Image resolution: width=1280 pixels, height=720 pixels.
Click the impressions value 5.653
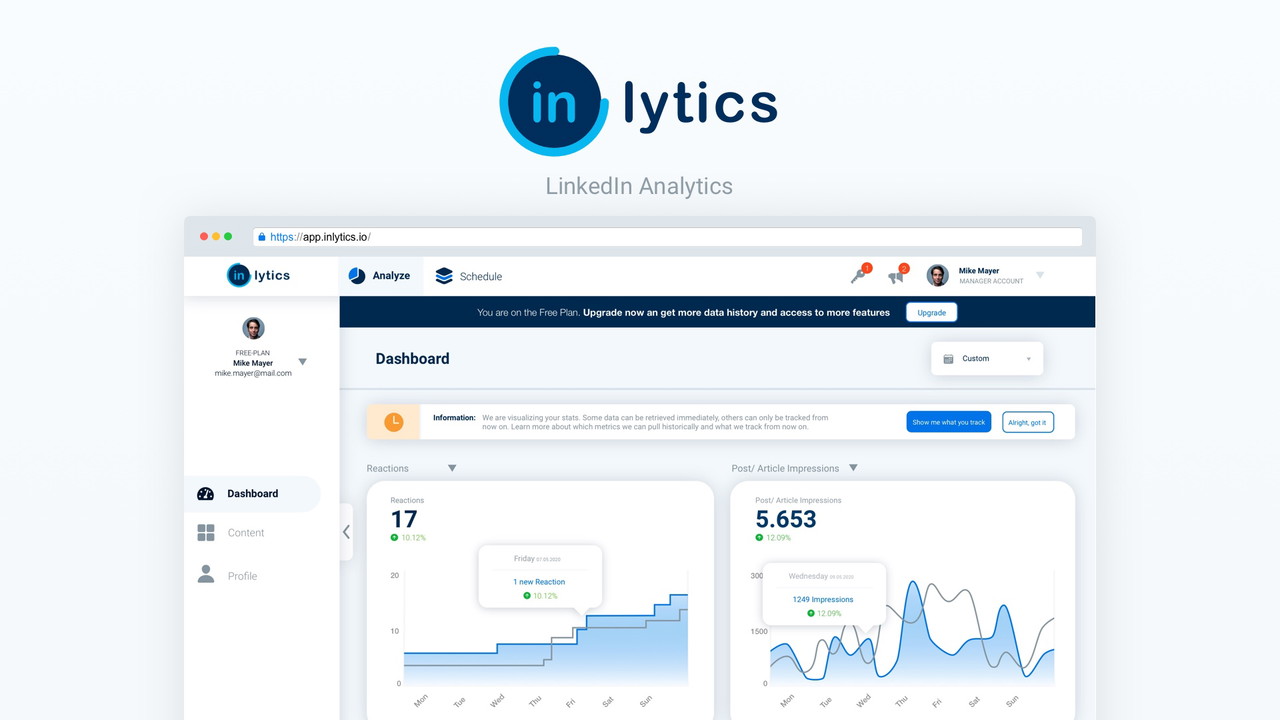pos(786,519)
